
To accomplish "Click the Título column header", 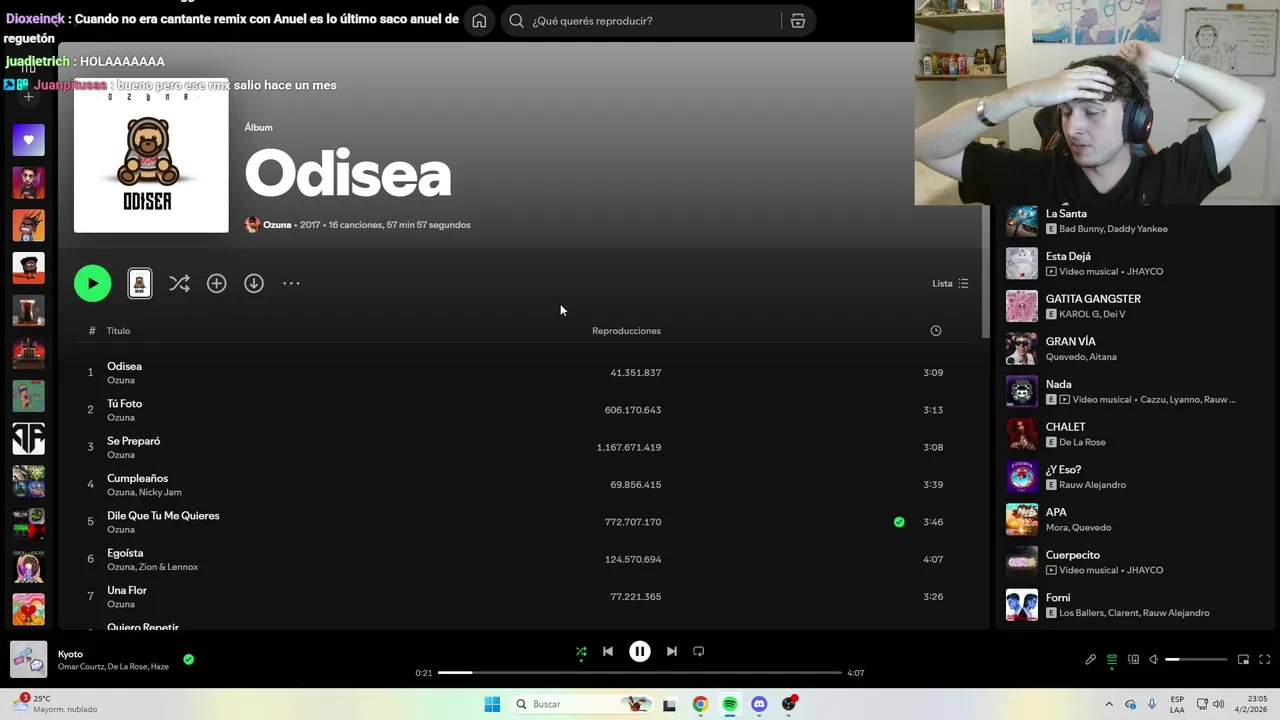I will tap(118, 331).
